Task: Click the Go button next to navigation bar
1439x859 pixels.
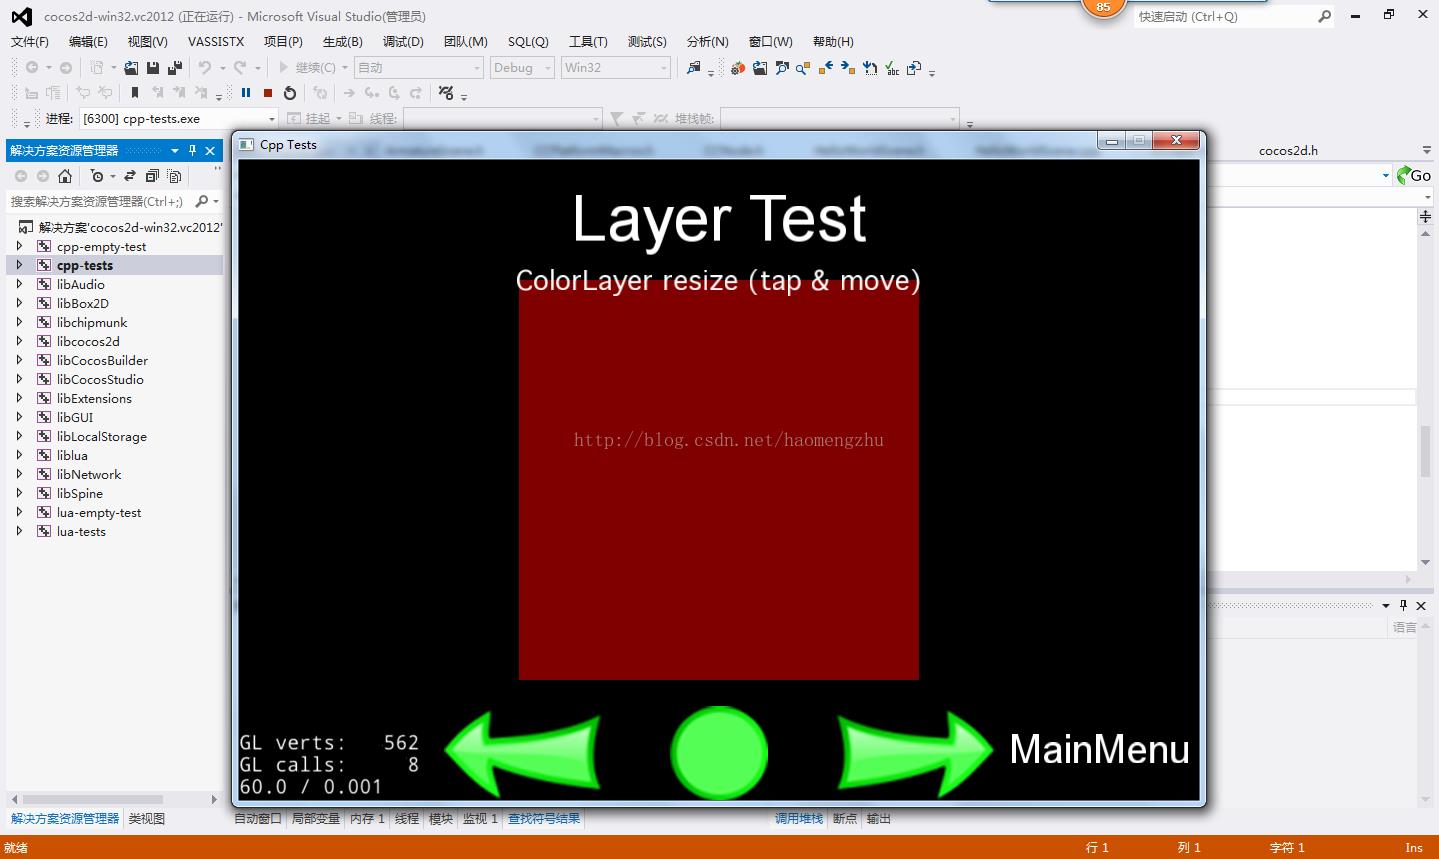Action: [1415, 175]
